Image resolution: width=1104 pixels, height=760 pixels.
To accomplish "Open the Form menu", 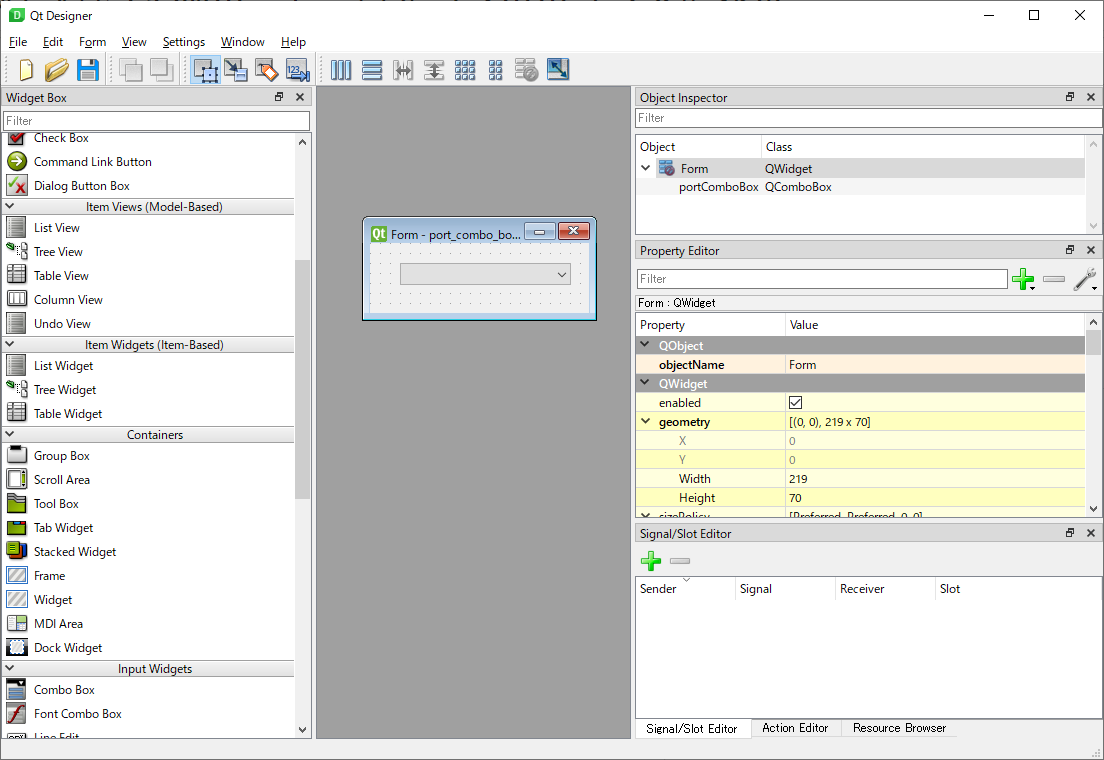I will (92, 42).
